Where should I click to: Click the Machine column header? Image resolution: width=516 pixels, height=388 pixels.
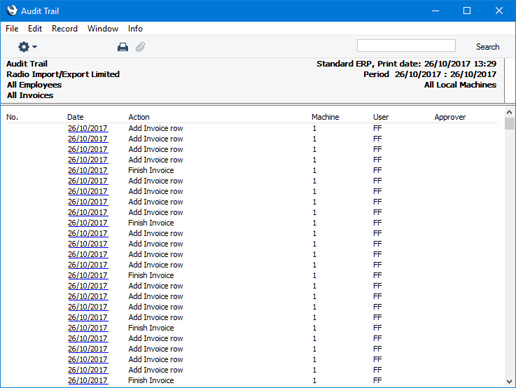pyautogui.click(x=325, y=117)
